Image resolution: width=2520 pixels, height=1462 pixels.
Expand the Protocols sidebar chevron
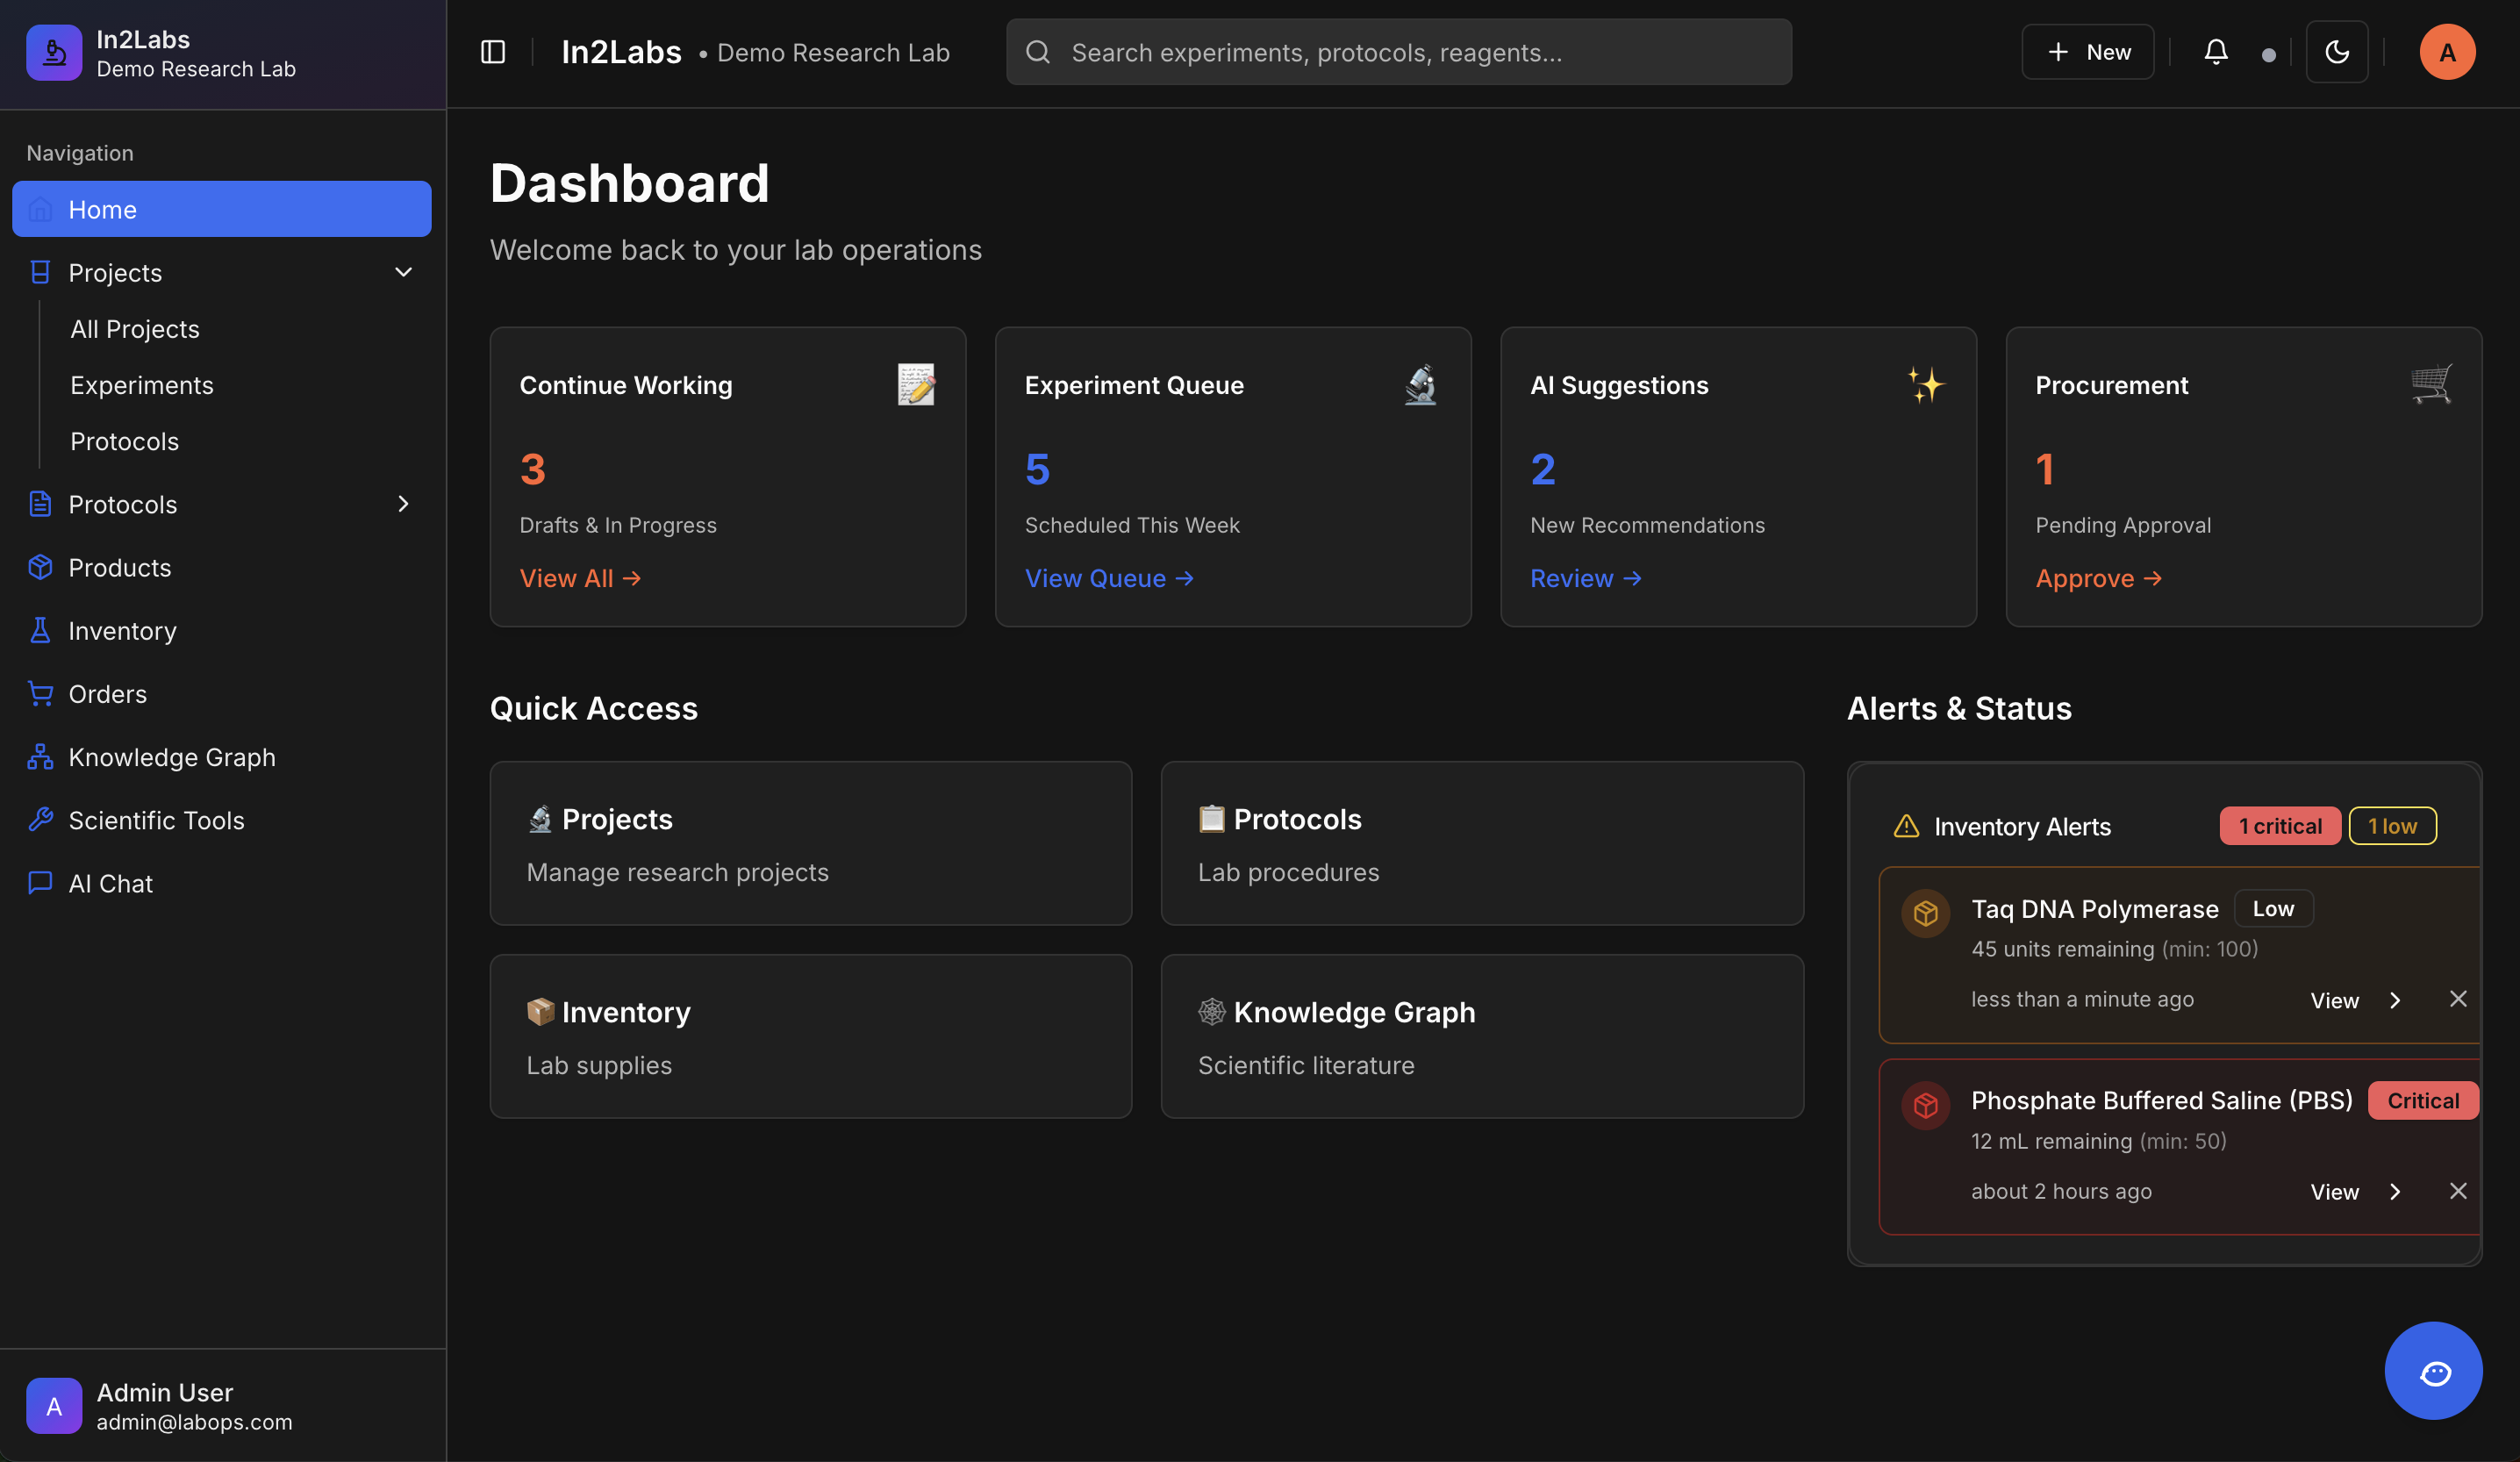(x=403, y=504)
